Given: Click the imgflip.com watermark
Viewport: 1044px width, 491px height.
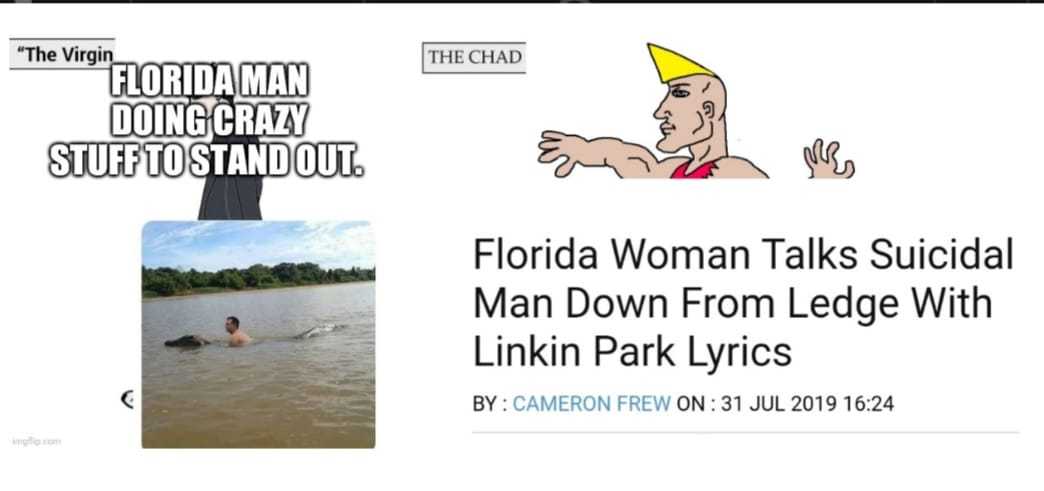Looking at the screenshot, I should point(37,440).
